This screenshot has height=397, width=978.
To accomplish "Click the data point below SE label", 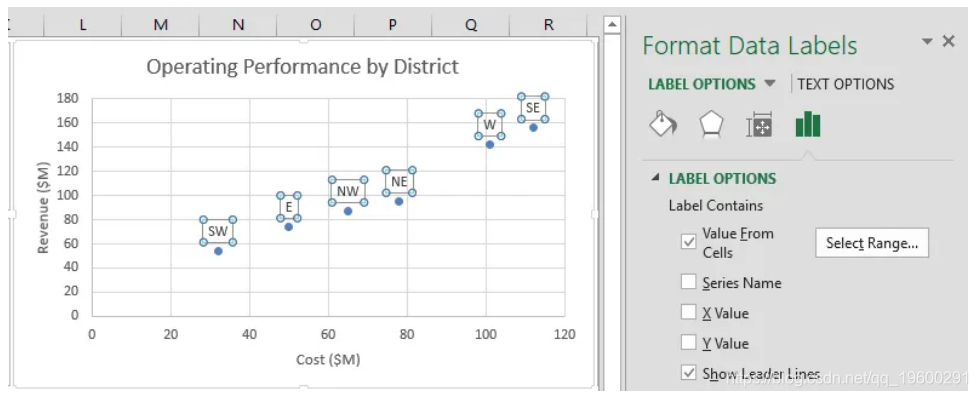I will [533, 127].
